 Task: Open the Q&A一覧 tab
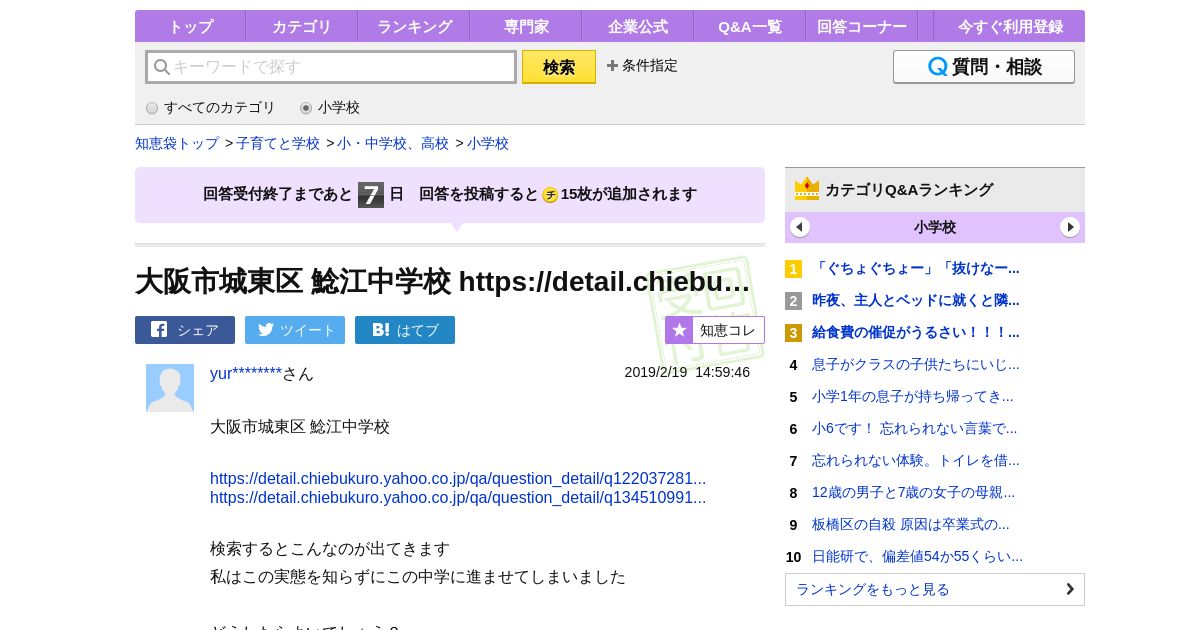tap(750, 27)
